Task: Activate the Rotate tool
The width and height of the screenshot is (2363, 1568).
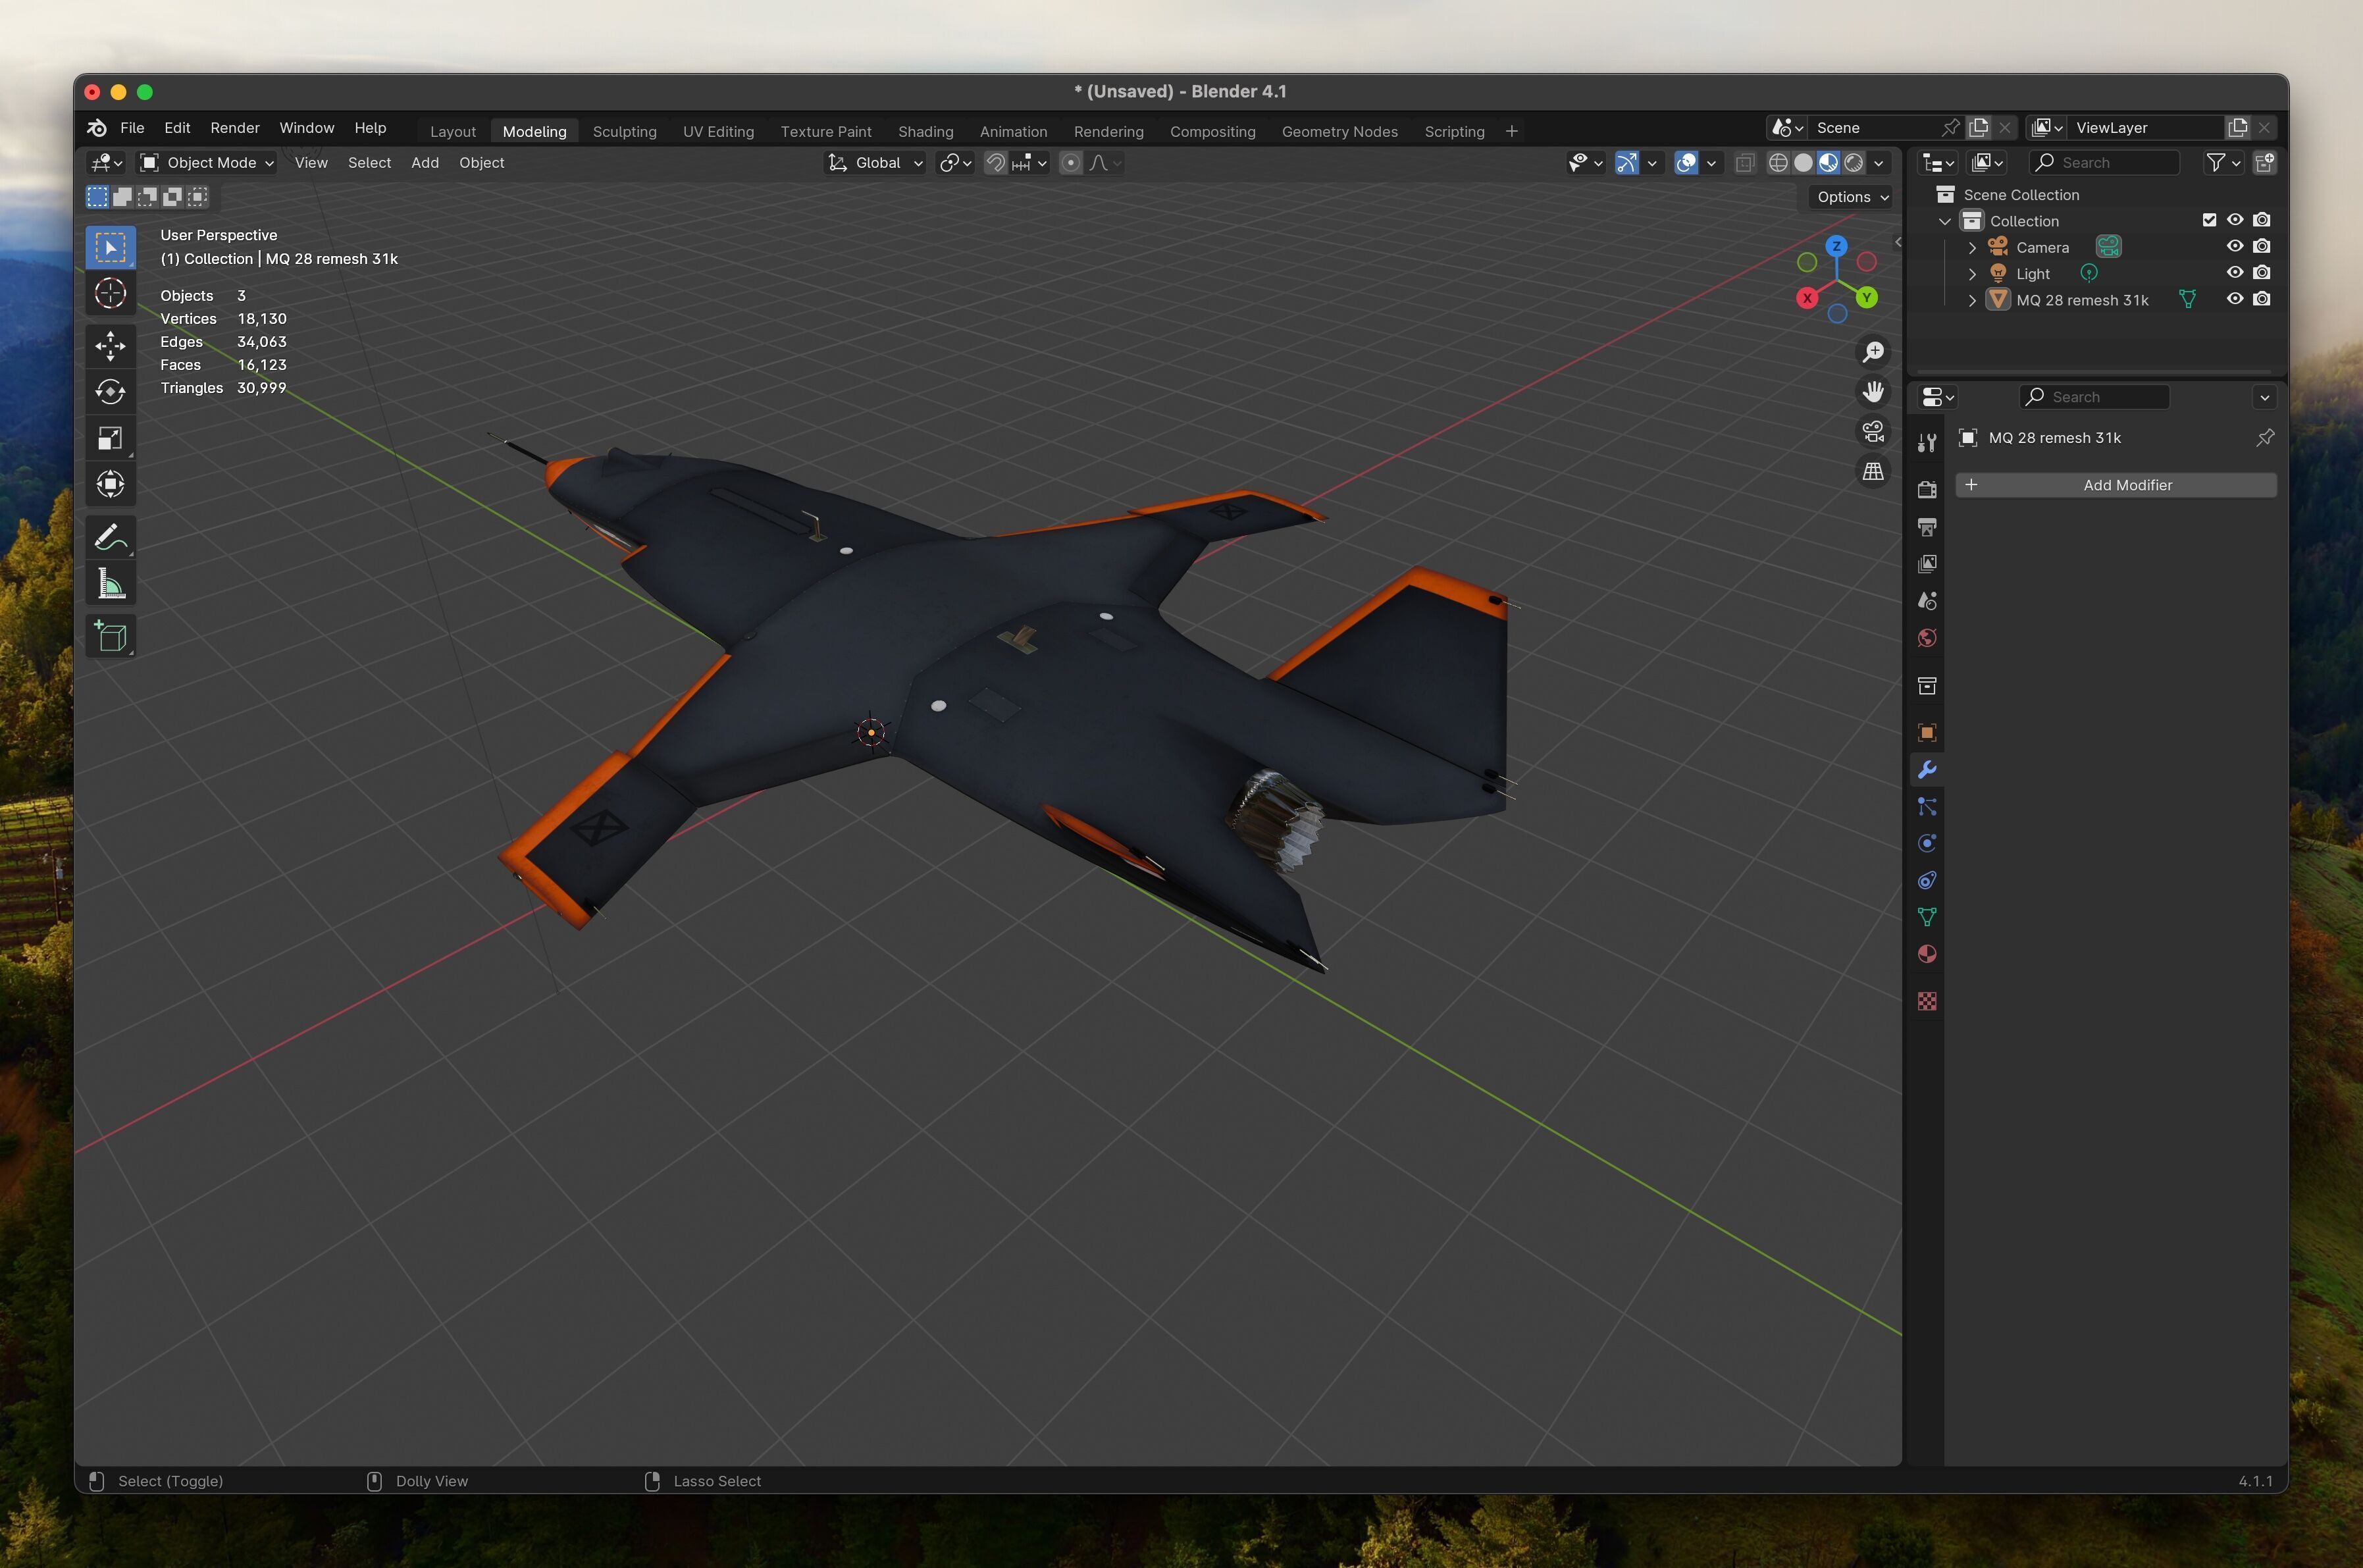Action: point(110,392)
